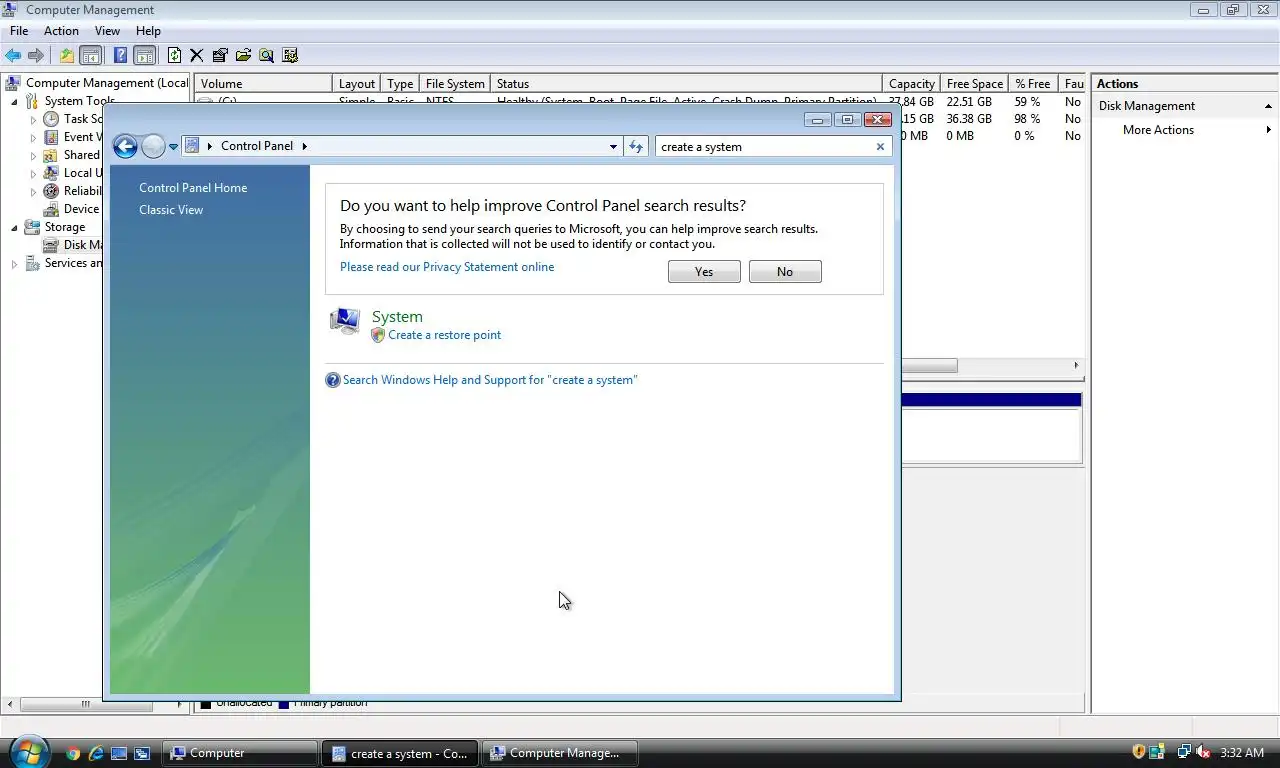Expand the Task Scheduler tree node arrow

click(x=33, y=119)
